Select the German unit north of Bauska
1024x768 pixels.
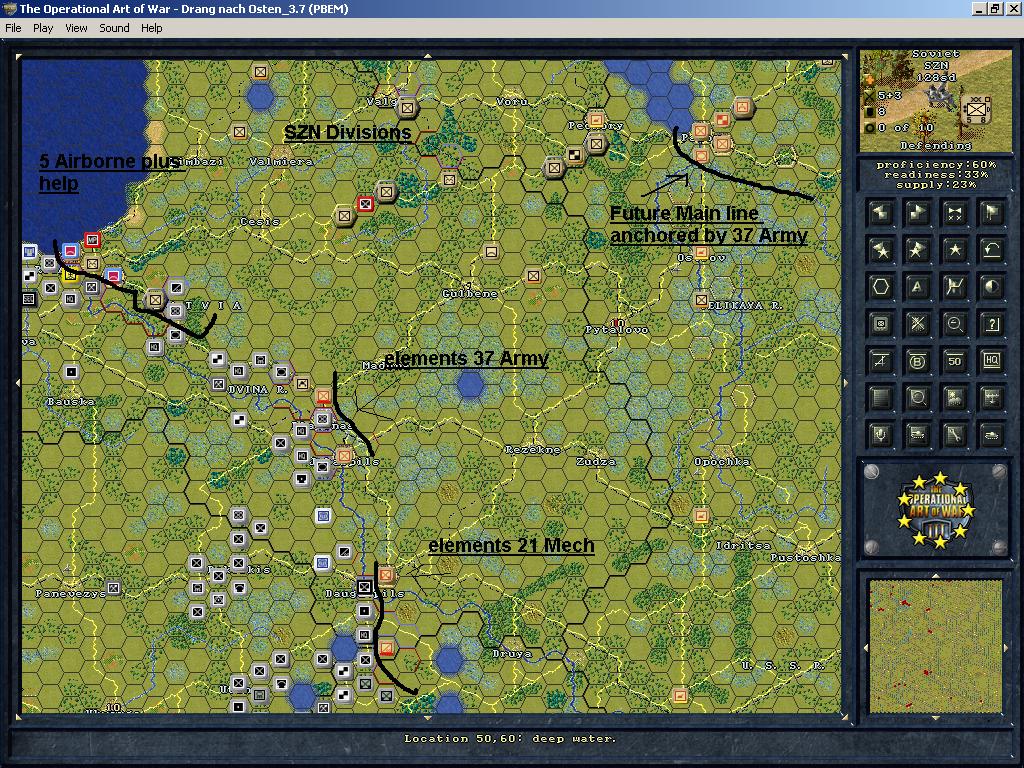pos(72,372)
